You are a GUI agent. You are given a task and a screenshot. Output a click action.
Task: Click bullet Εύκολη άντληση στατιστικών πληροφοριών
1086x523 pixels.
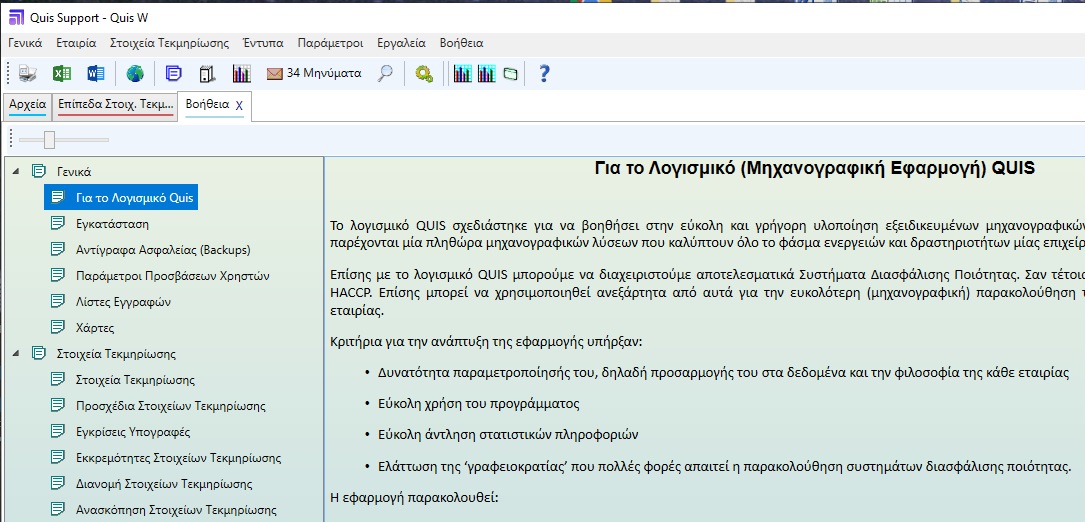click(x=508, y=435)
